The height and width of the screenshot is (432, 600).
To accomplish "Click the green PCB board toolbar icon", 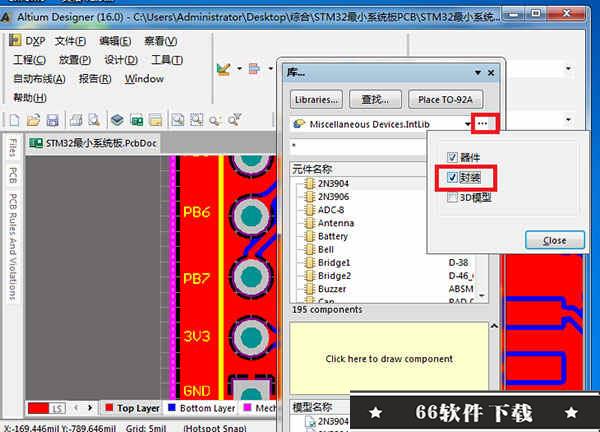I will pyautogui.click(x=137, y=121).
